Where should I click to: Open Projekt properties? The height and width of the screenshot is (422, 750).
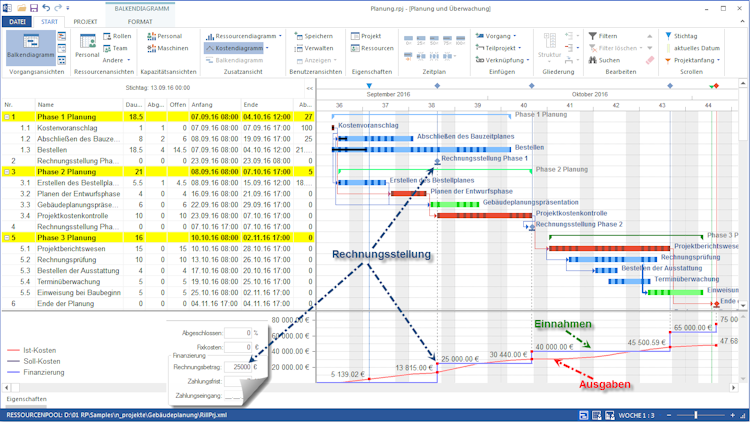tap(366, 36)
